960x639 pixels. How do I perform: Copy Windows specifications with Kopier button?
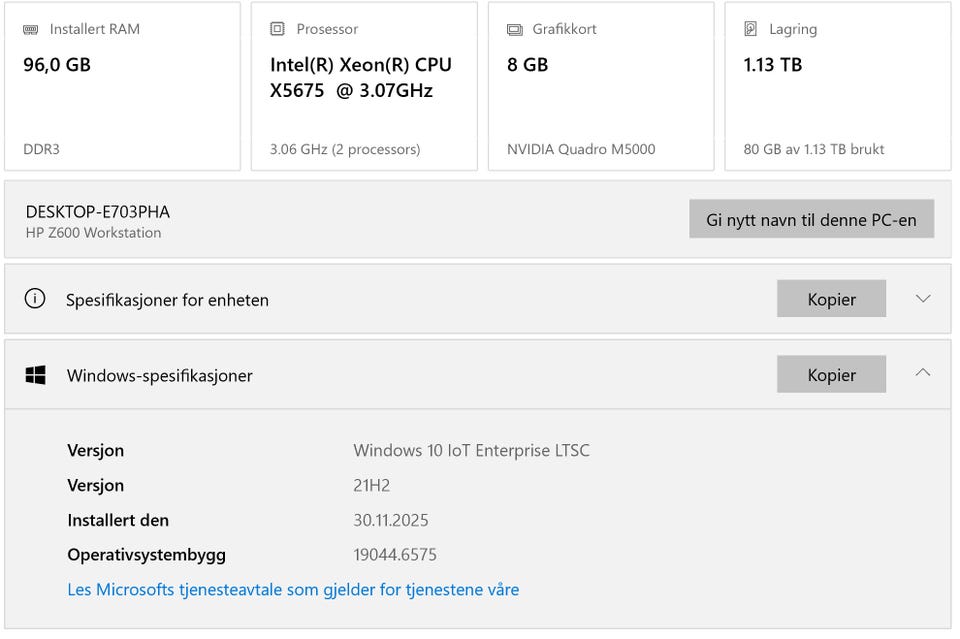click(831, 375)
